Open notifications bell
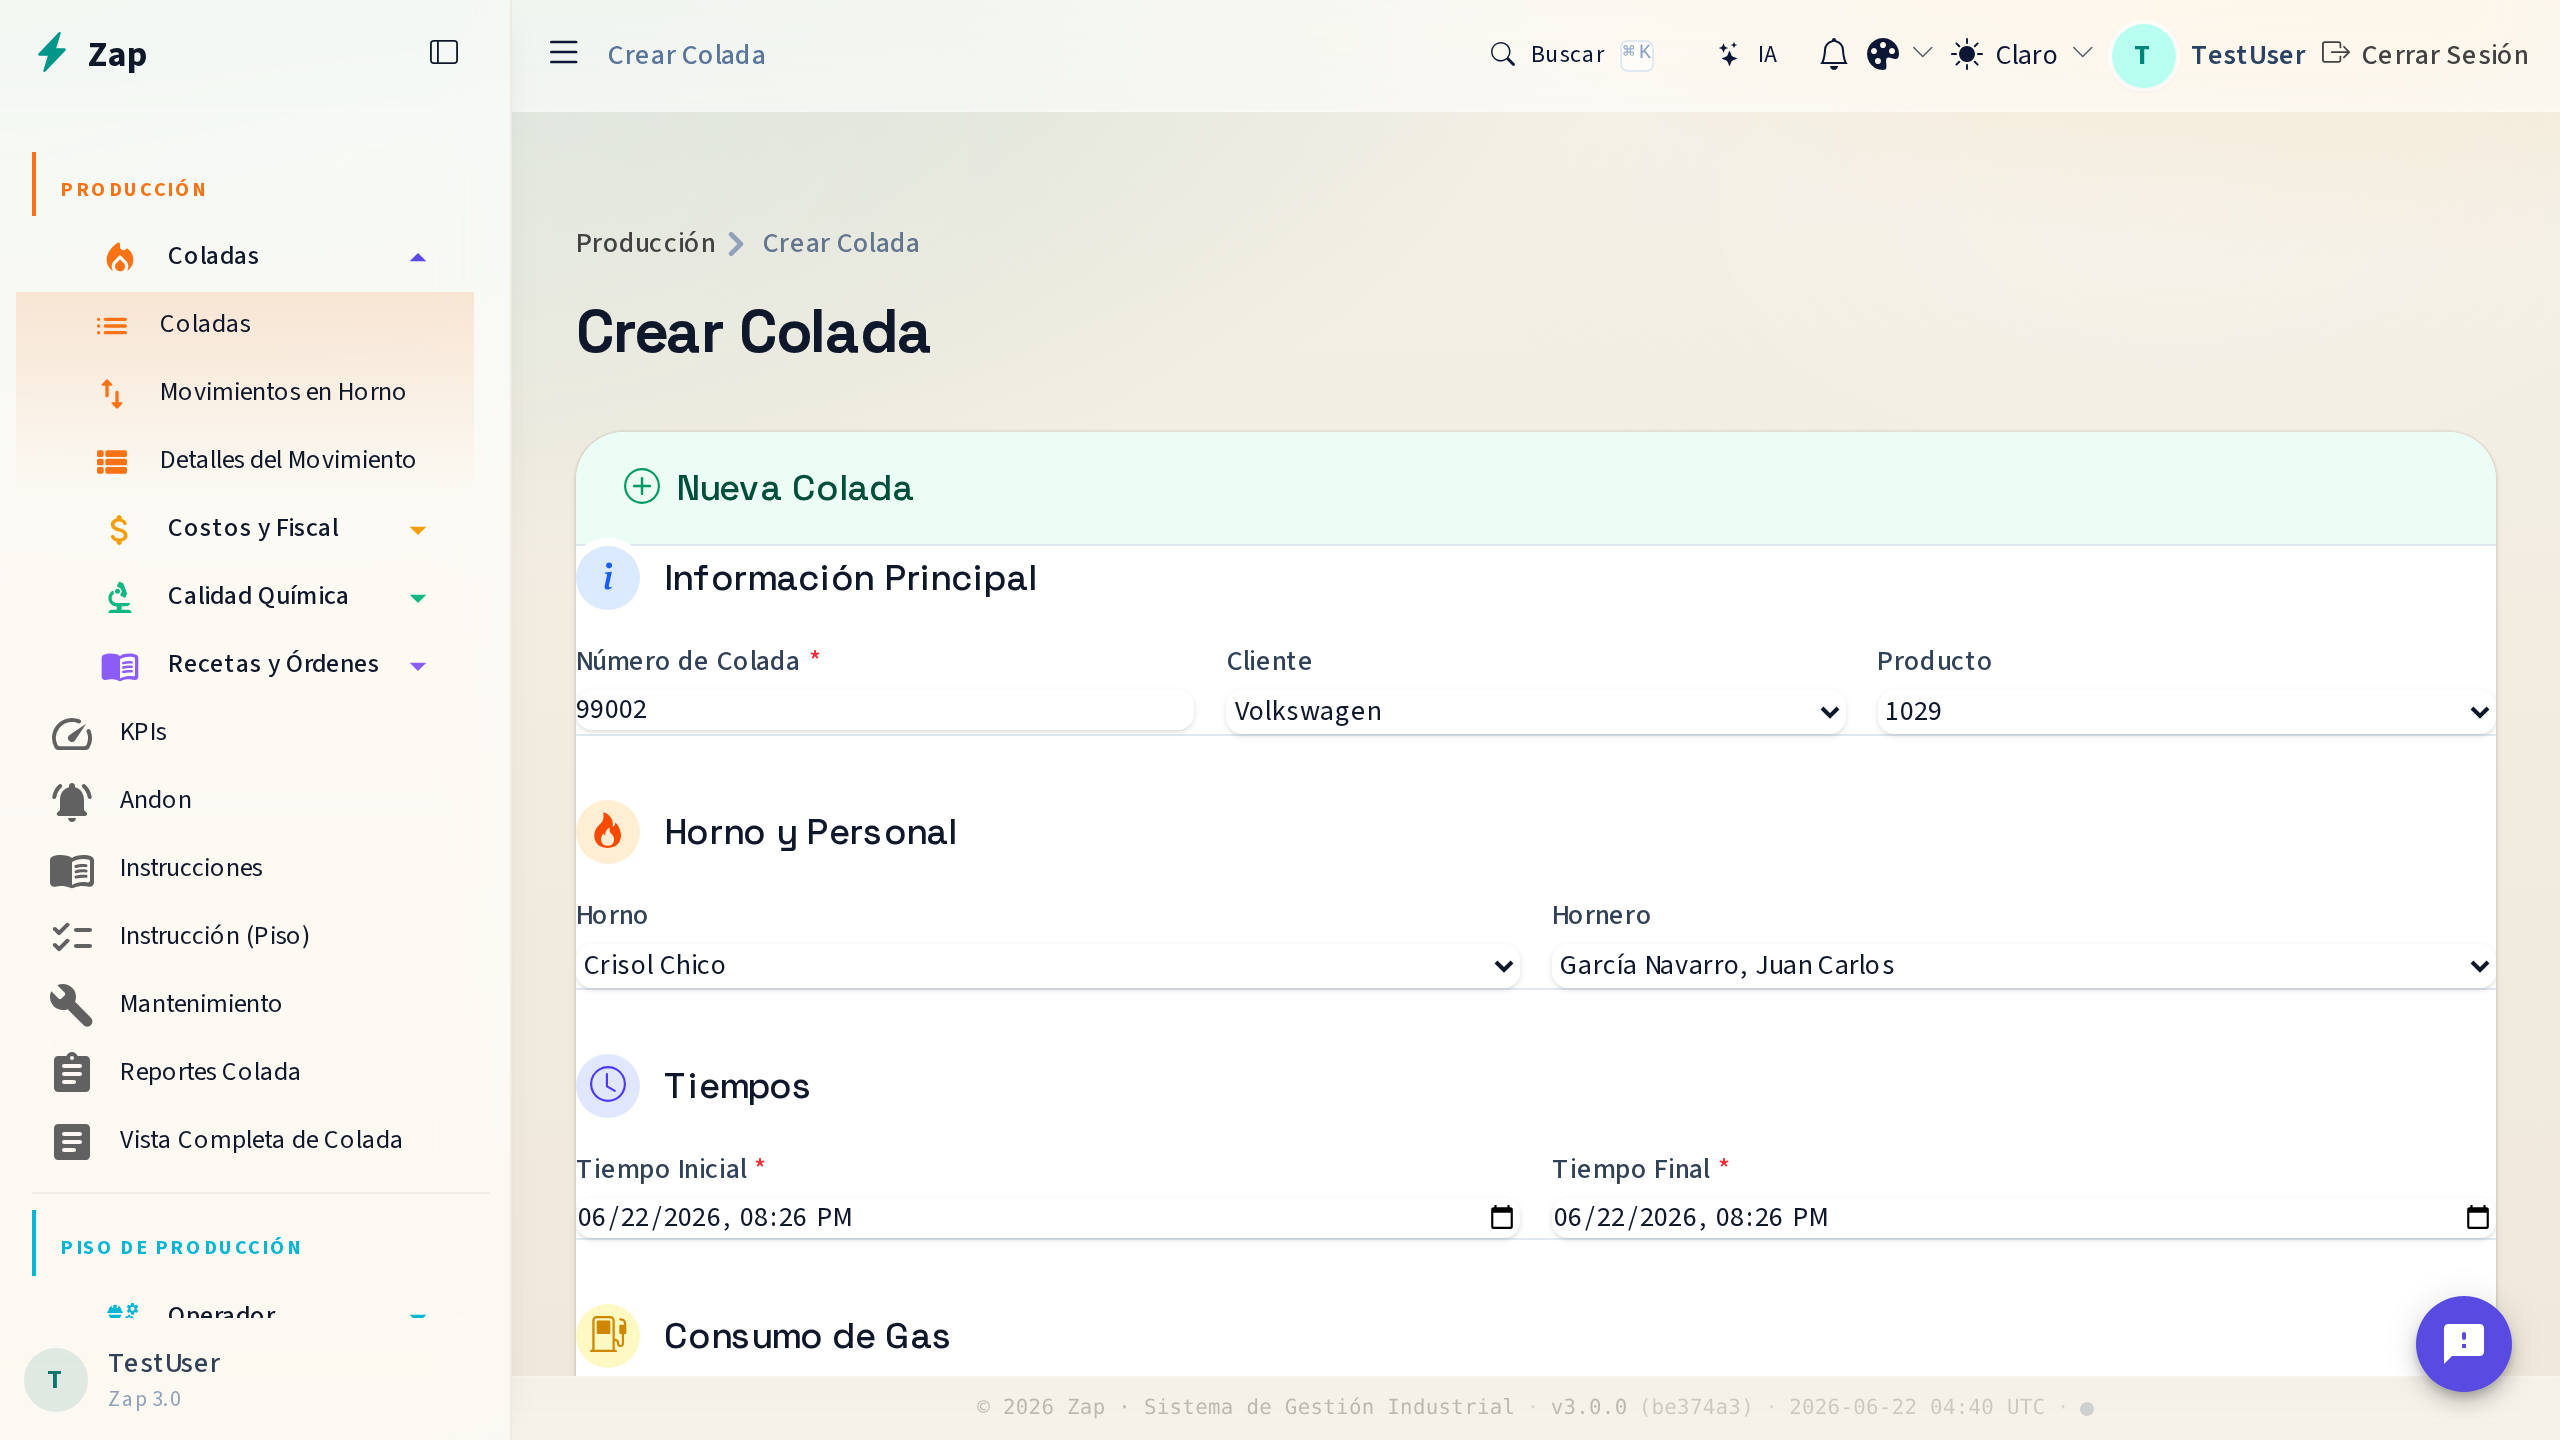The image size is (2560, 1440). (1833, 54)
